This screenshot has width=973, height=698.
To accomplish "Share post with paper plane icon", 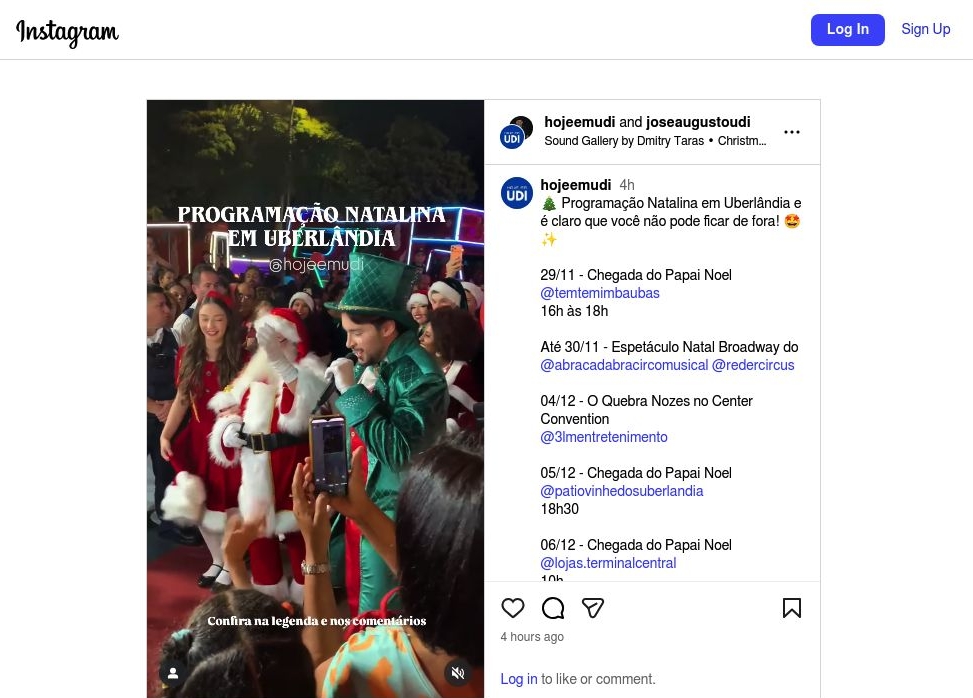I will coord(593,608).
